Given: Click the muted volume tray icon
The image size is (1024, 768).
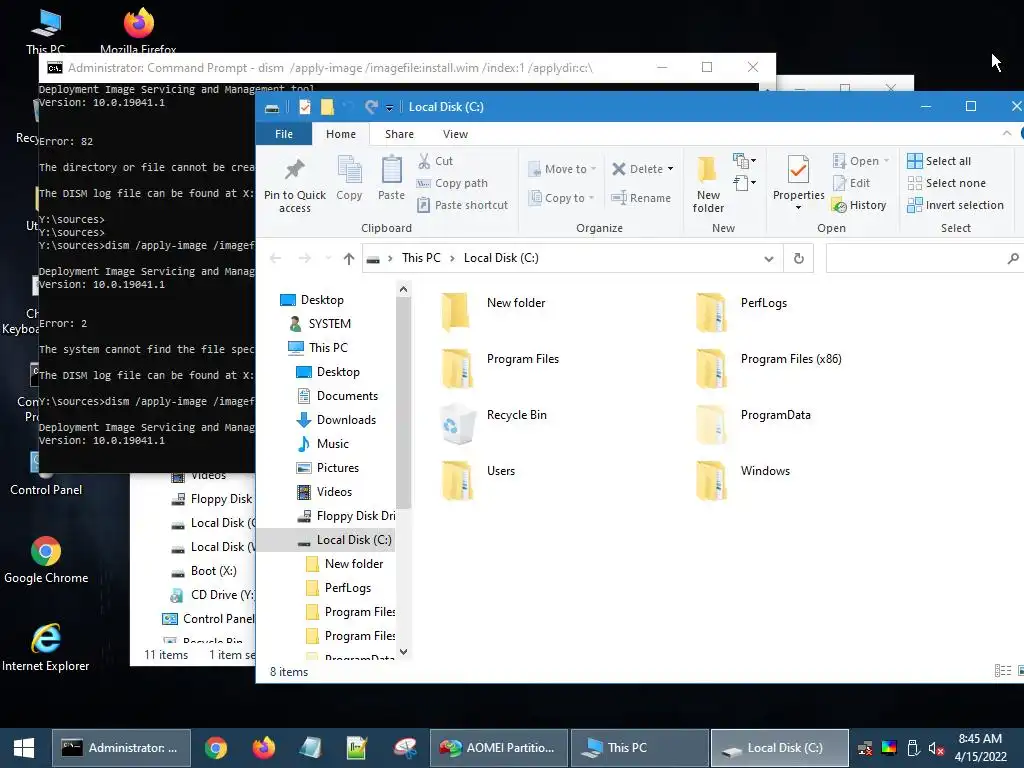Looking at the screenshot, I should pyautogui.click(x=936, y=748).
